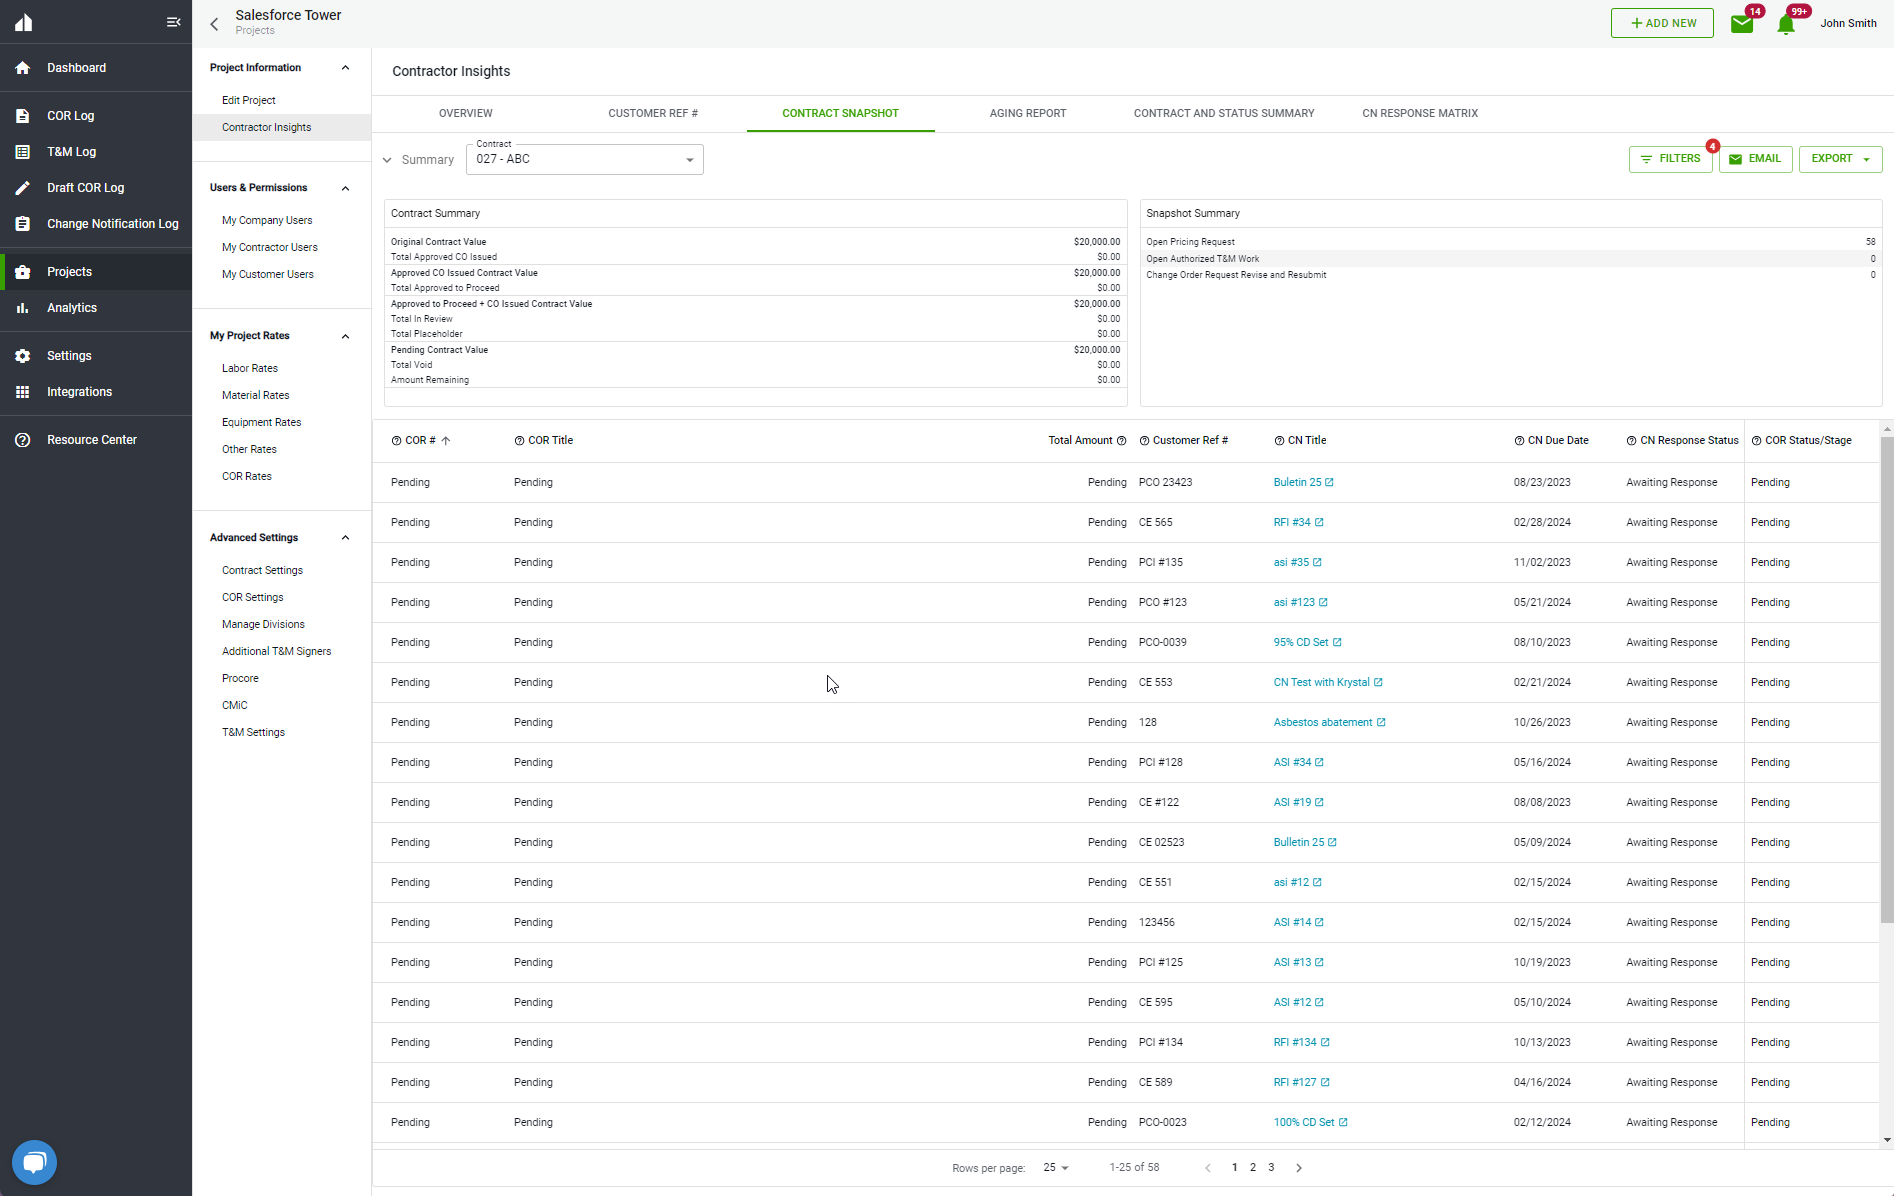The image size is (1894, 1196).
Task: View notifications via the bell icon
Action: [1786, 23]
